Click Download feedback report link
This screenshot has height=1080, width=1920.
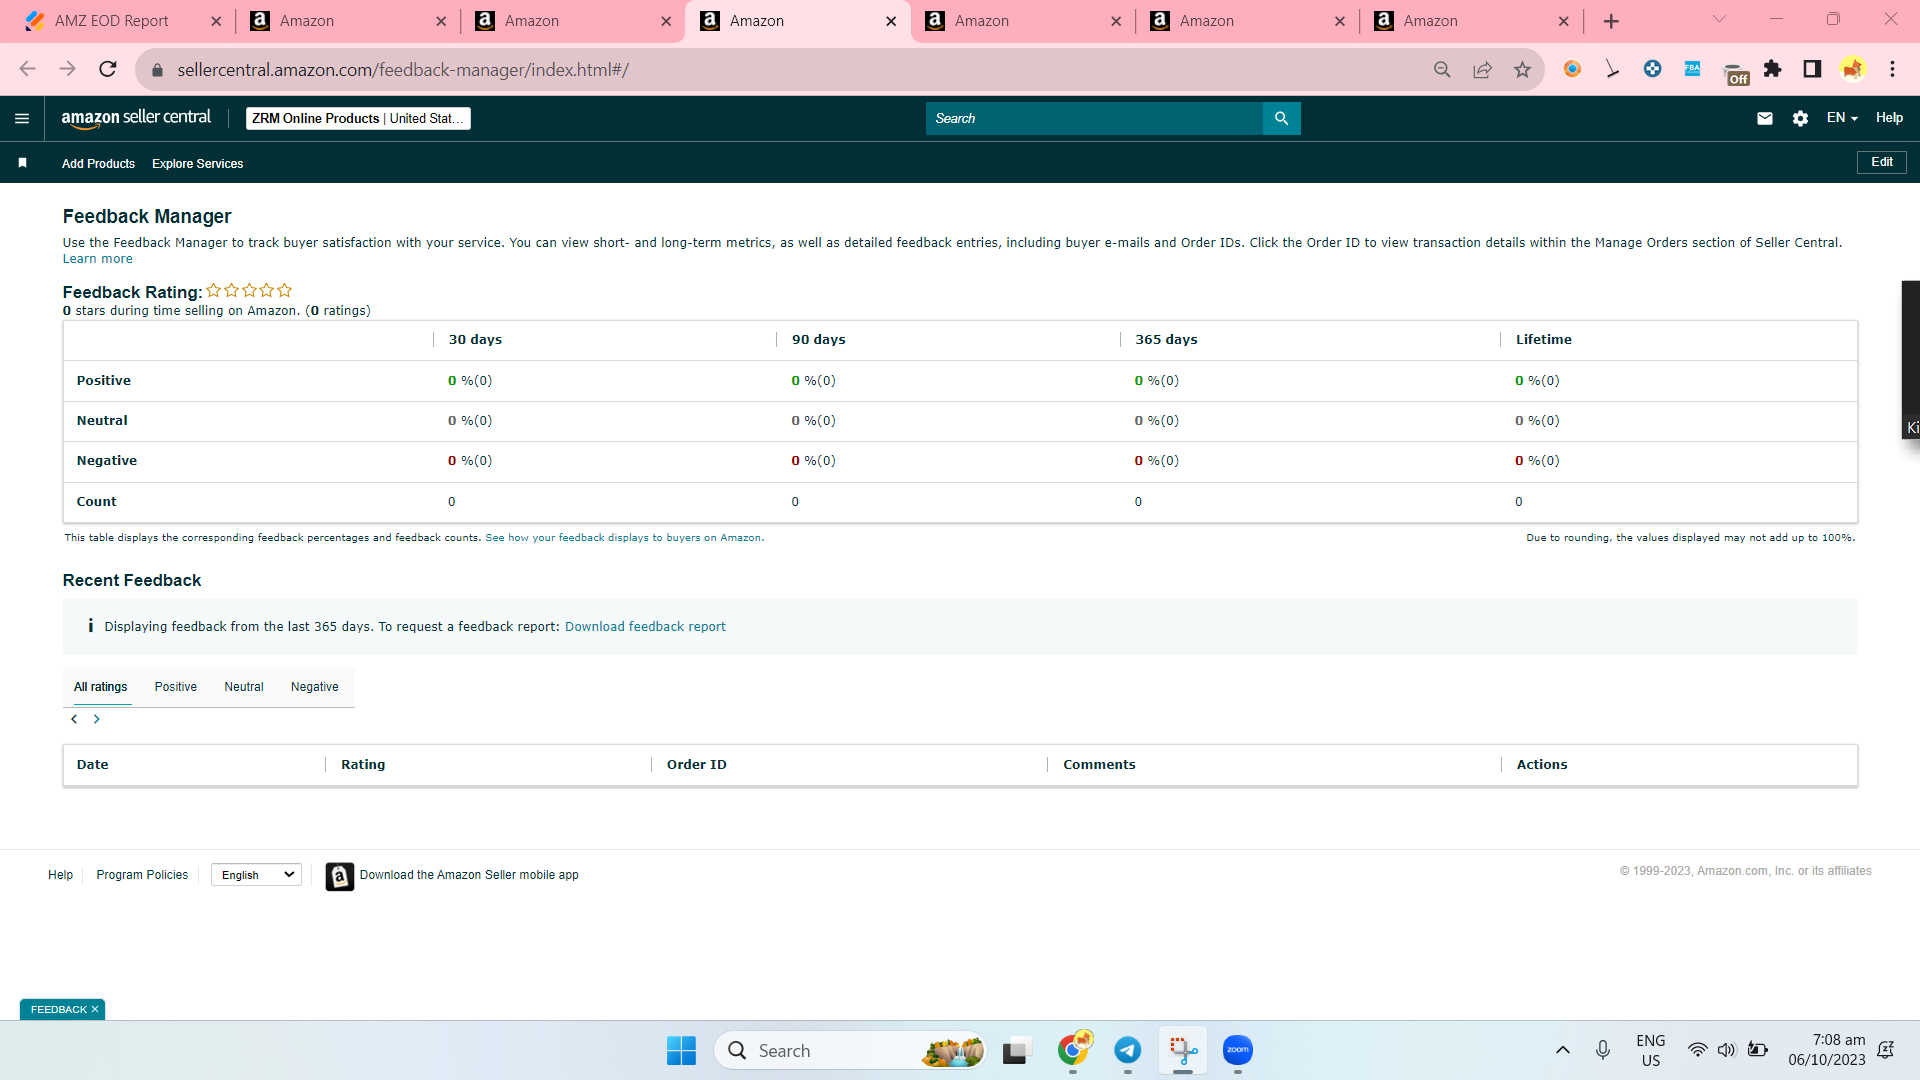(x=645, y=627)
